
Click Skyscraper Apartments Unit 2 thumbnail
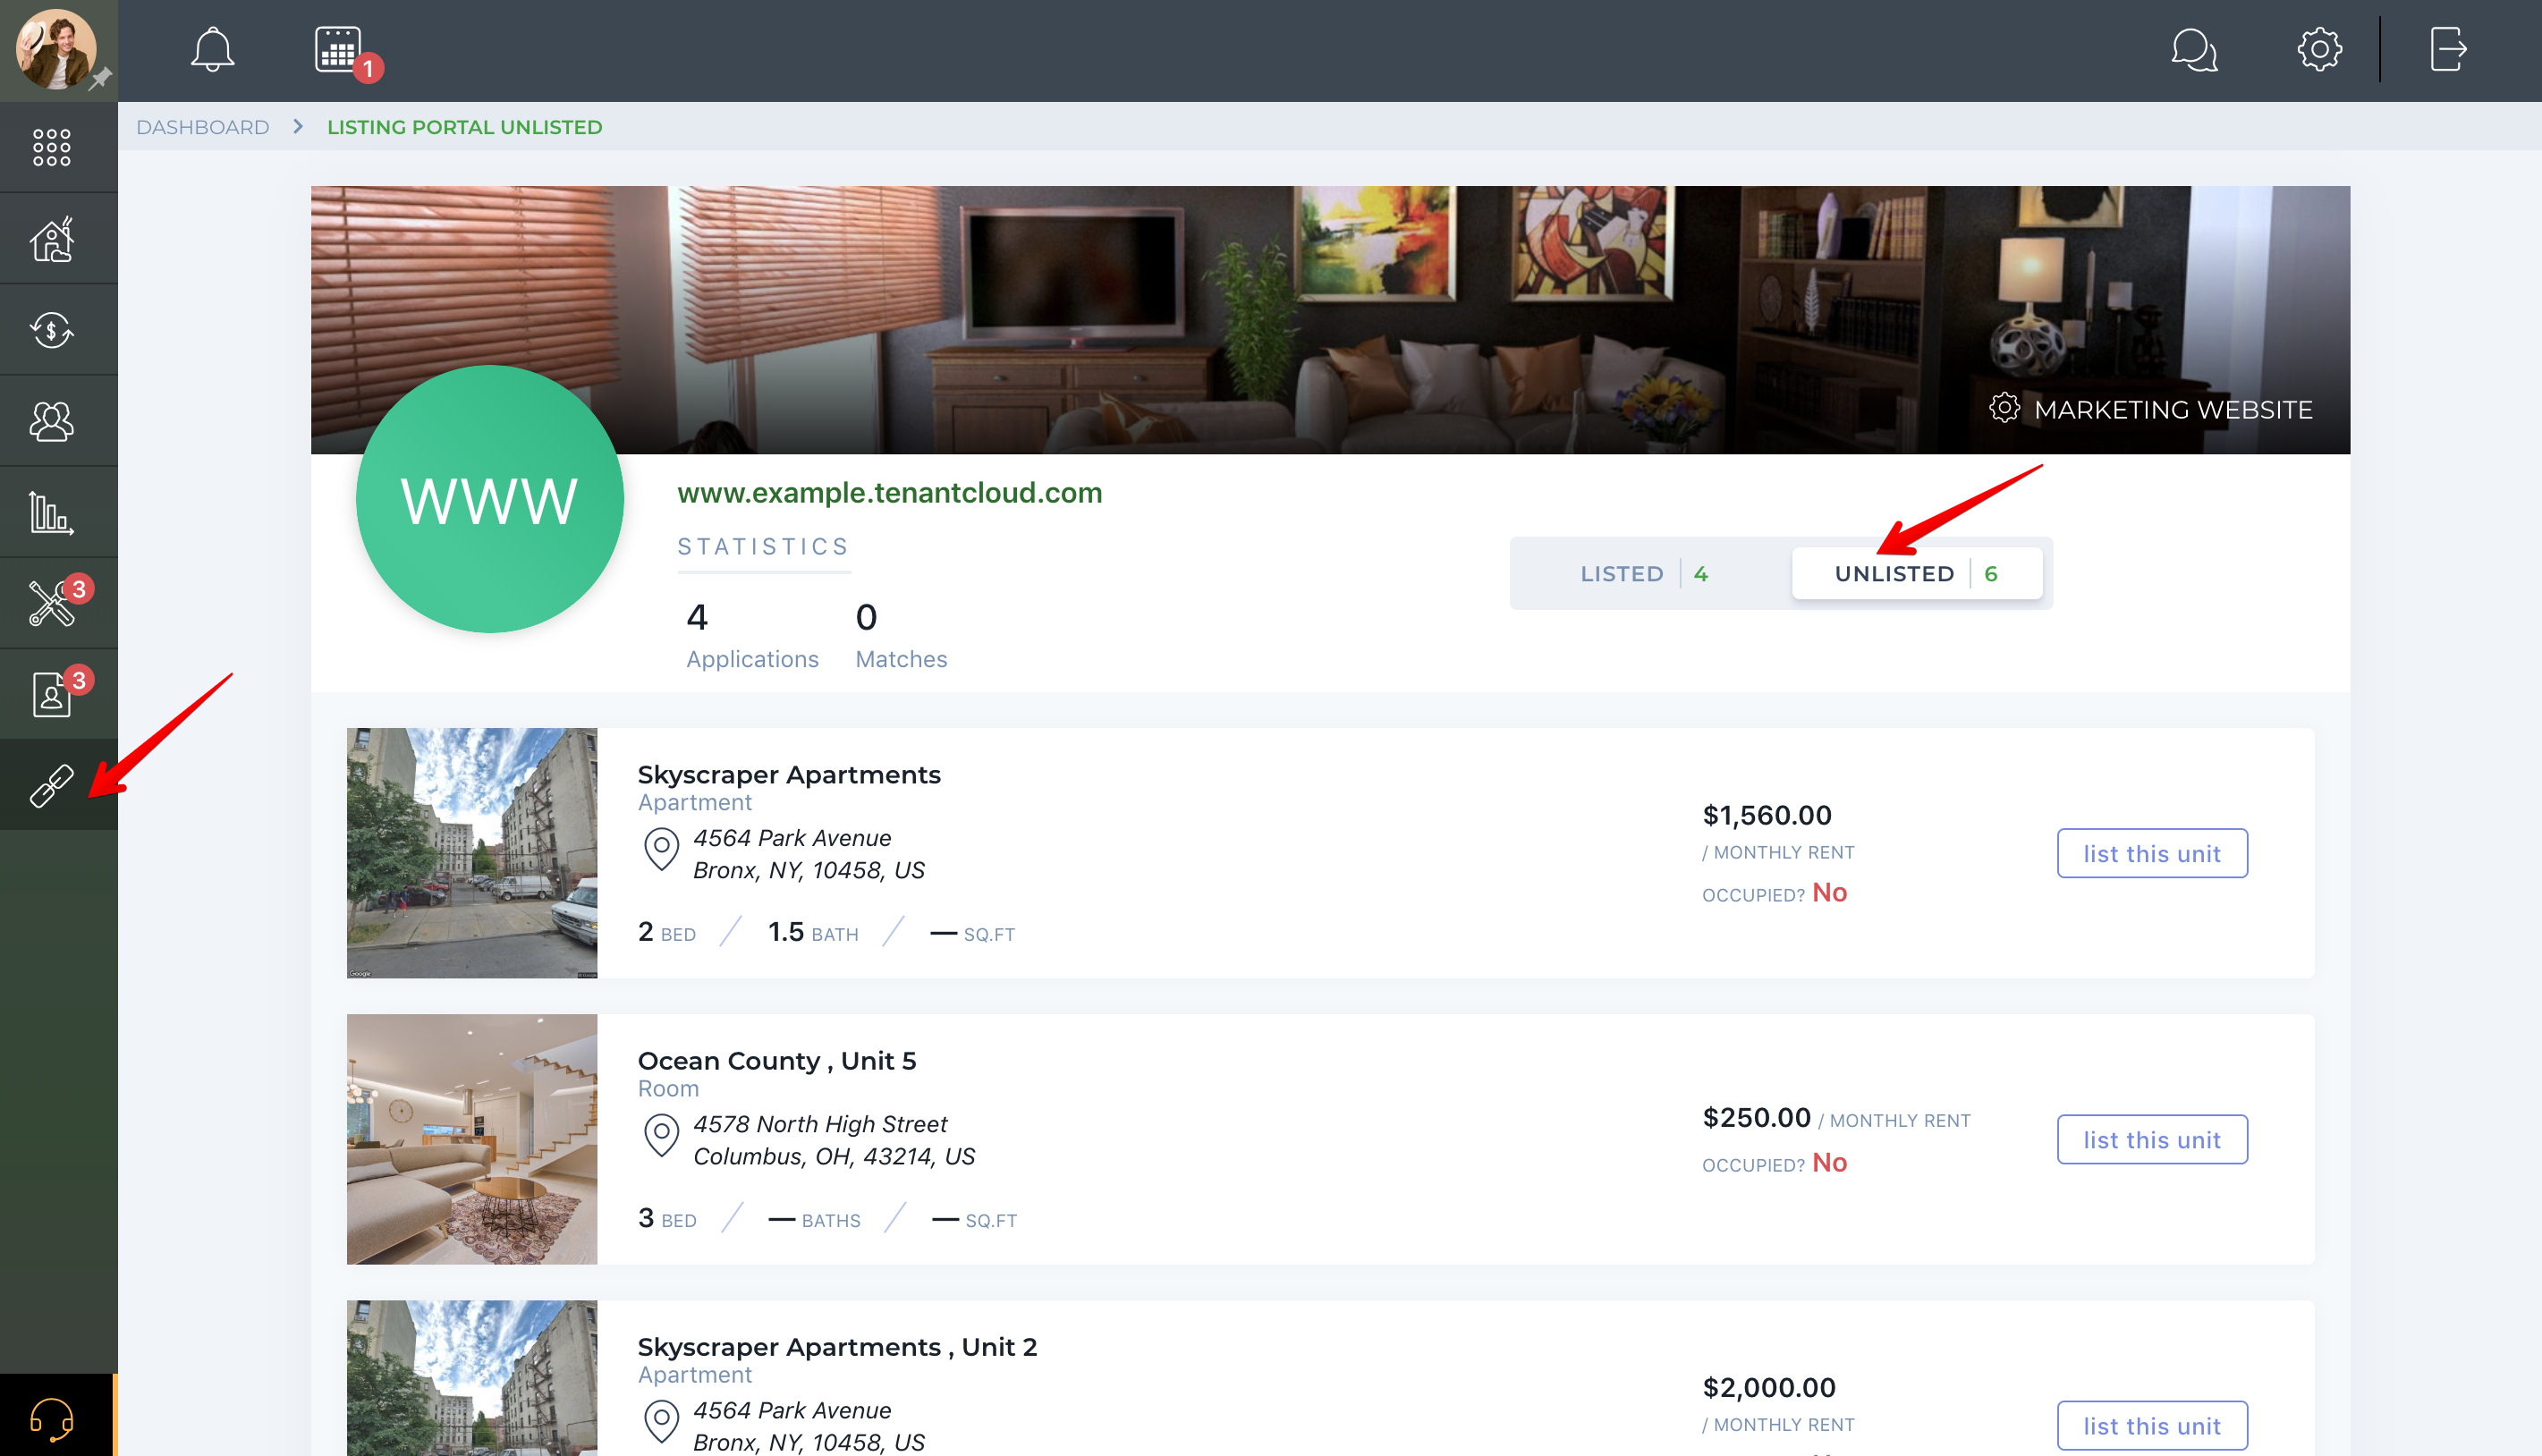[472, 1378]
